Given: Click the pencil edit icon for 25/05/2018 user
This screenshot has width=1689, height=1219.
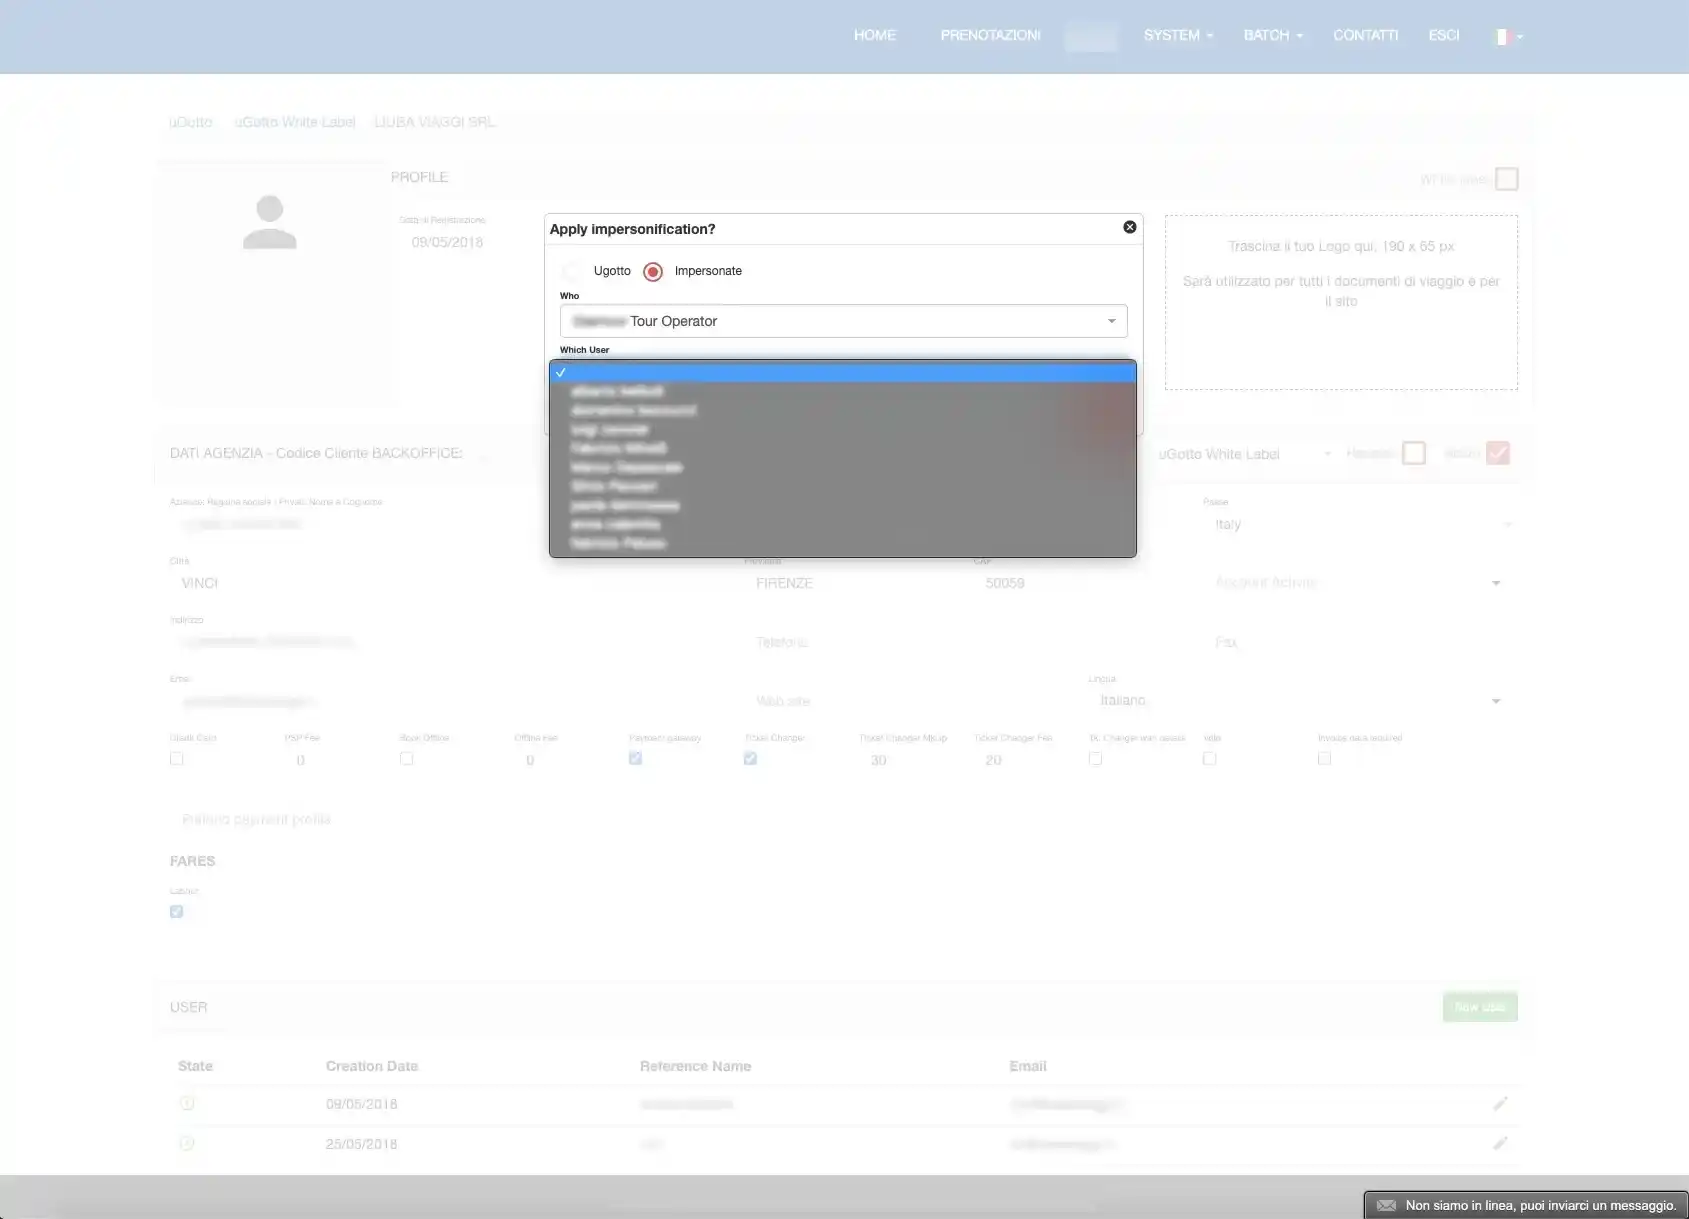Looking at the screenshot, I should pyautogui.click(x=1499, y=1143).
